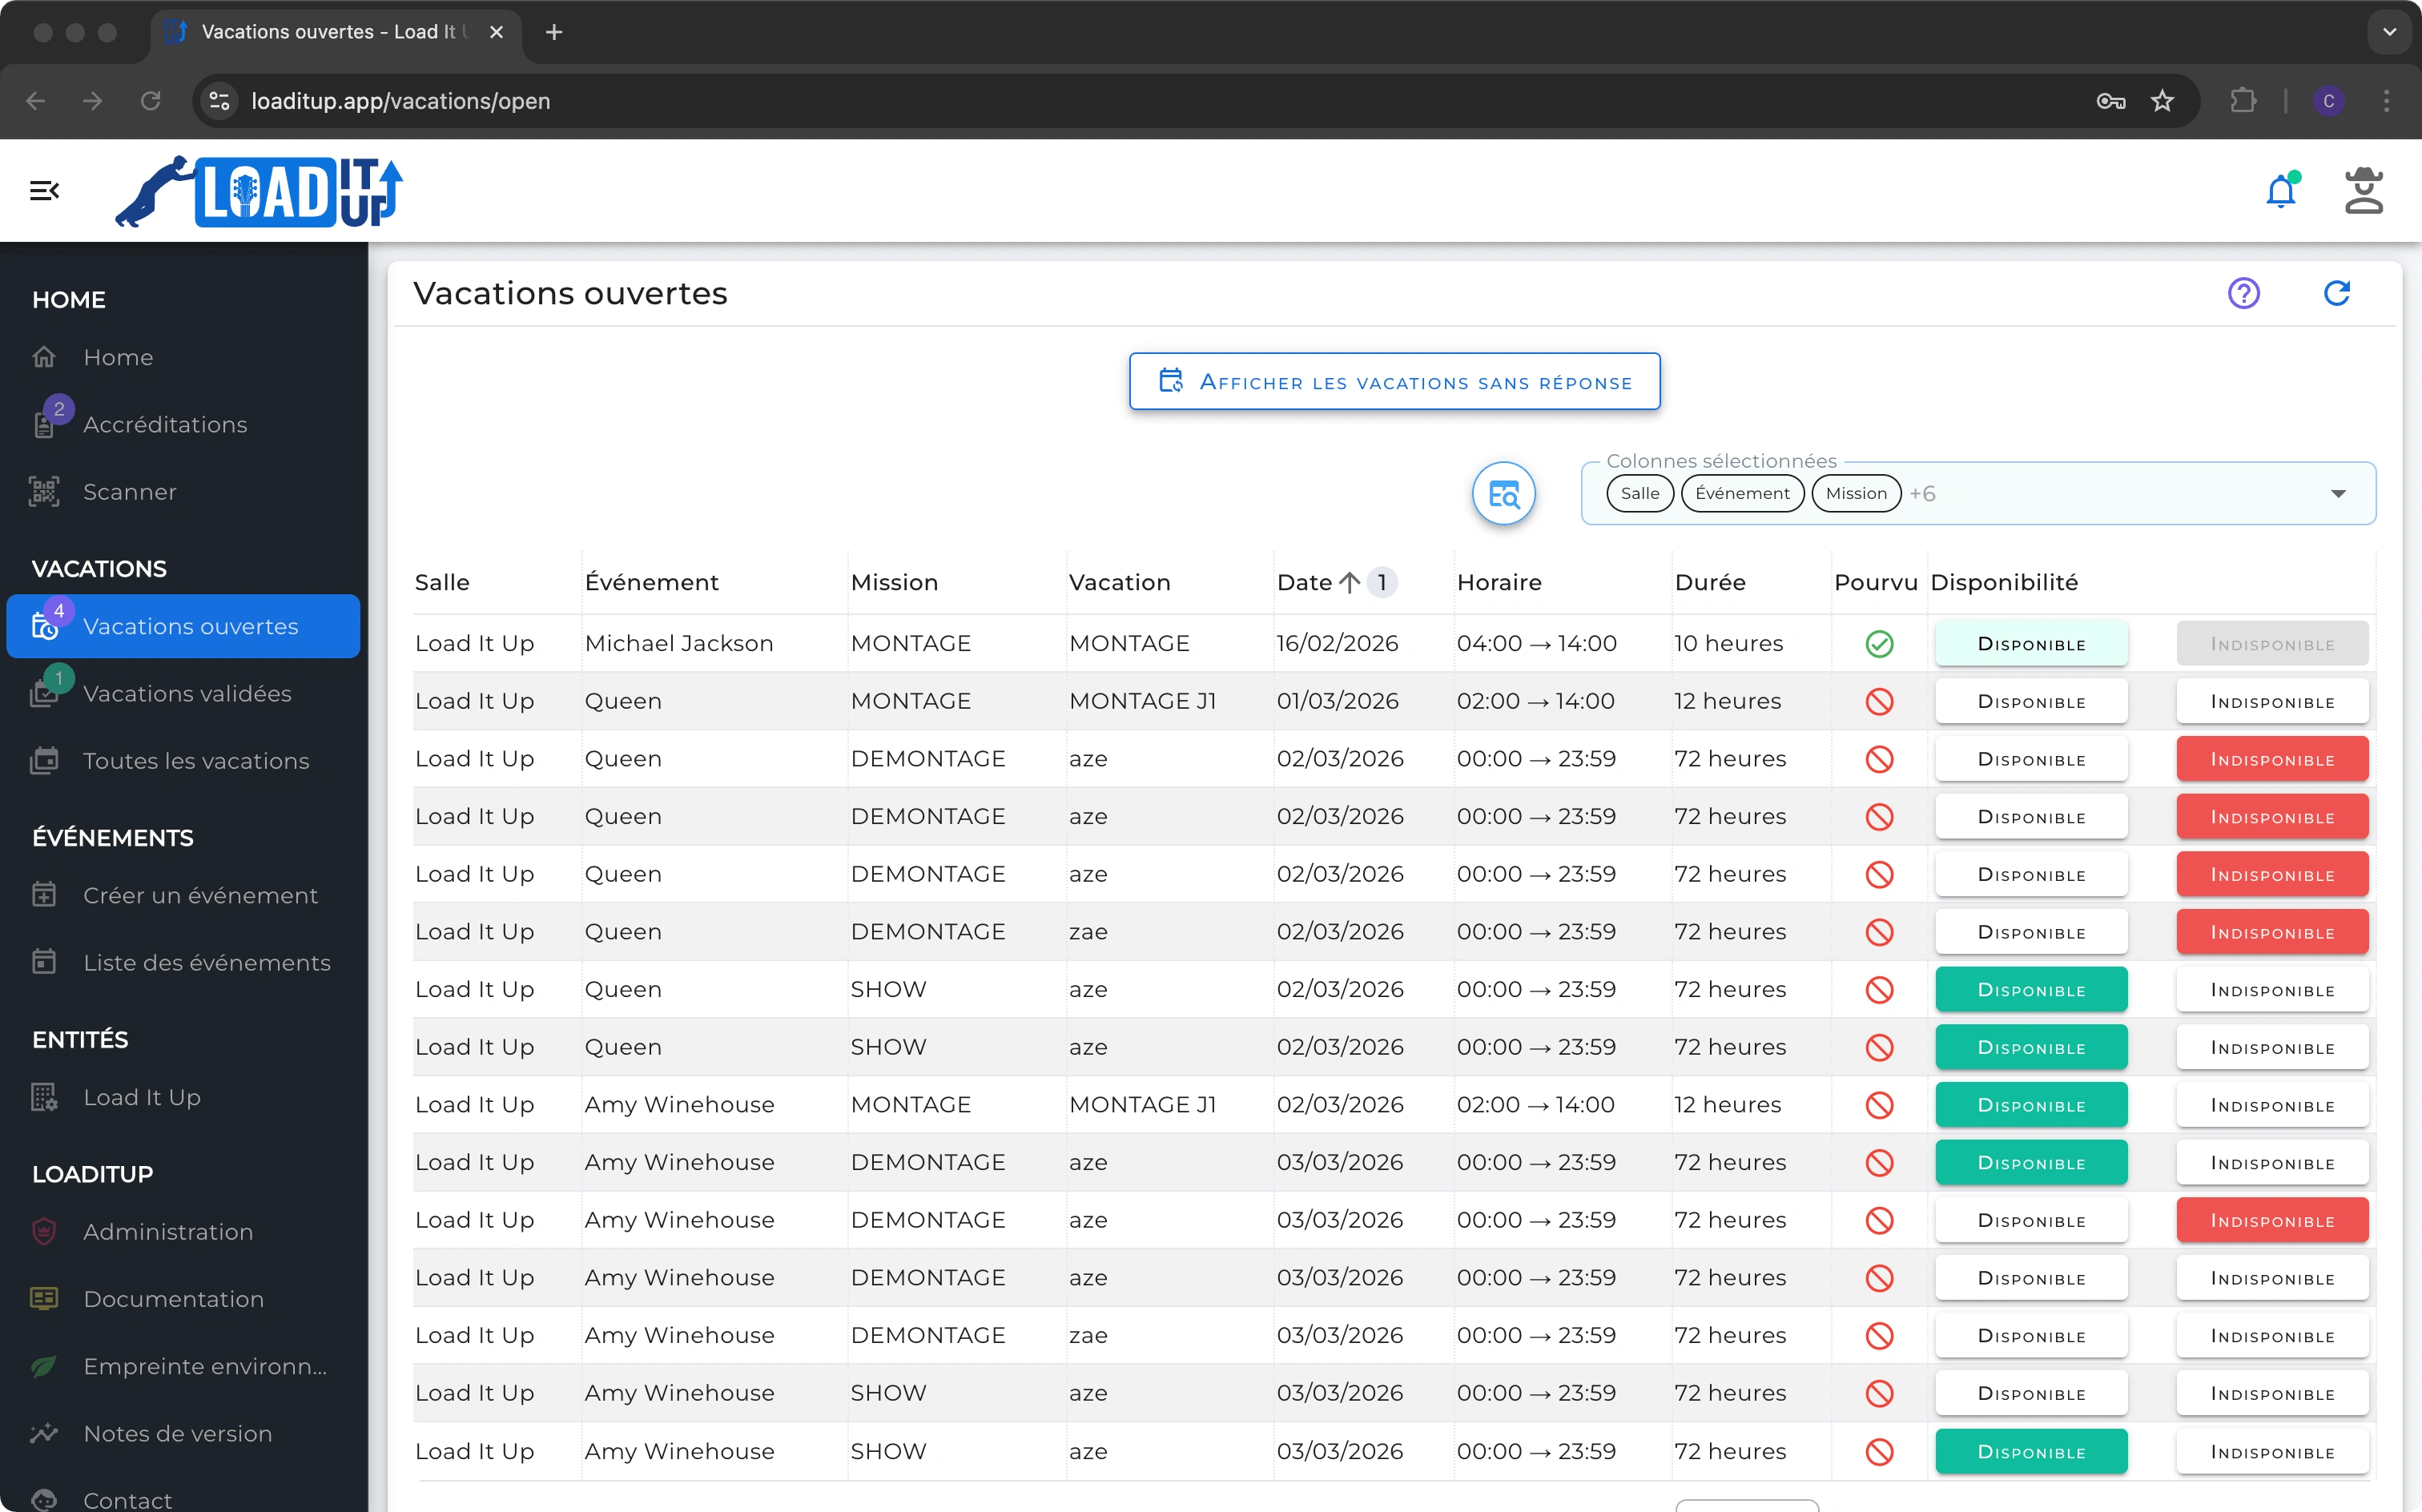Screen dimensions: 2422x1512
Task: Click the purple help question-mark icon
Action: tap(2243, 293)
